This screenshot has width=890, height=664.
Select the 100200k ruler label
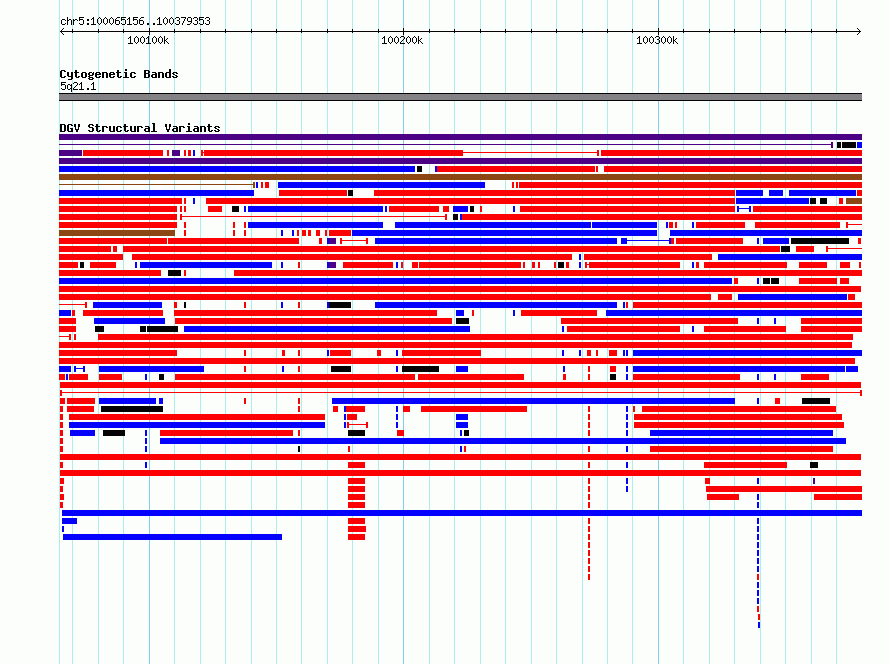point(402,40)
